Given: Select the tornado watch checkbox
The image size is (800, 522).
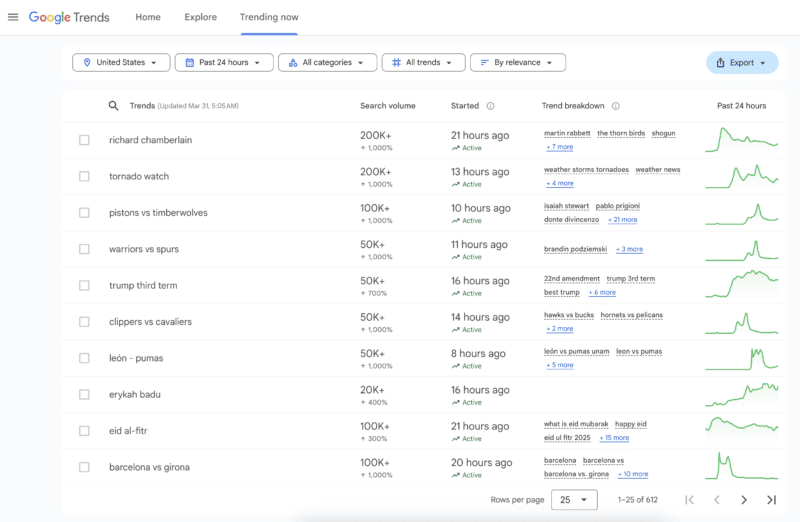Looking at the screenshot, I should [x=84, y=176].
